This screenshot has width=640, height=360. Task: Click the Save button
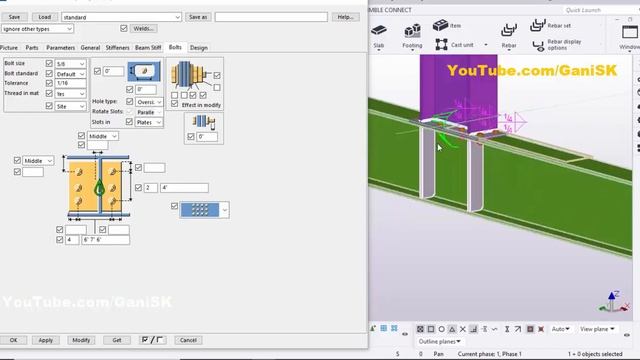(14, 17)
